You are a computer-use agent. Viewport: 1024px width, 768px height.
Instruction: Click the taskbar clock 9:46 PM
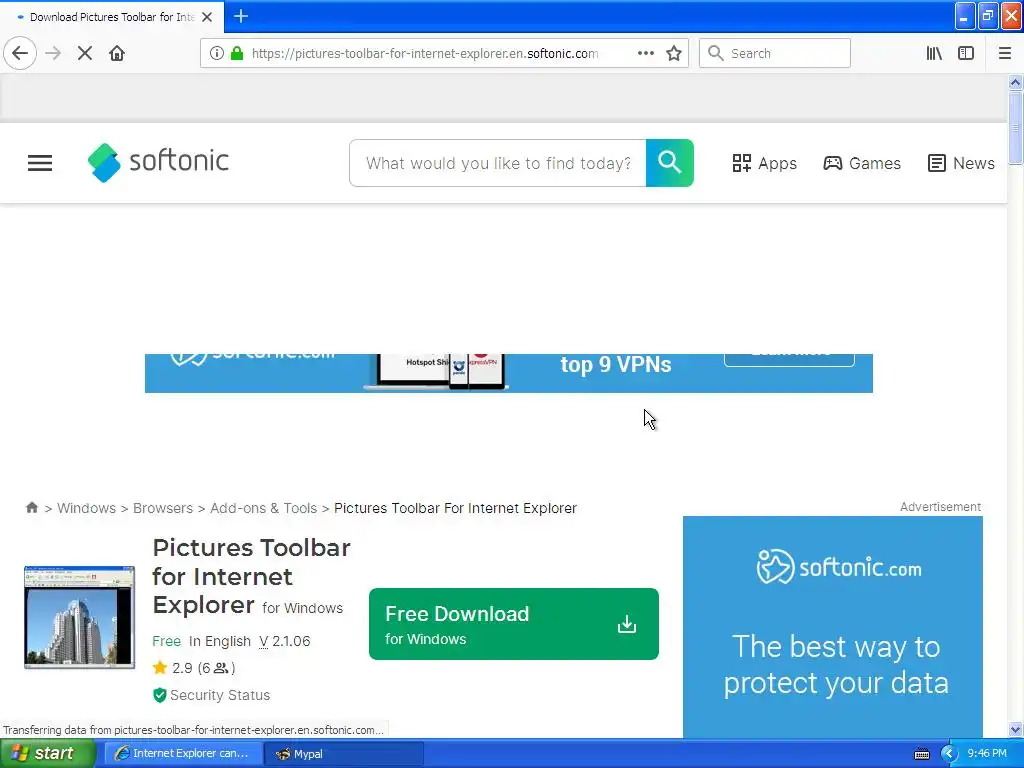pos(987,753)
